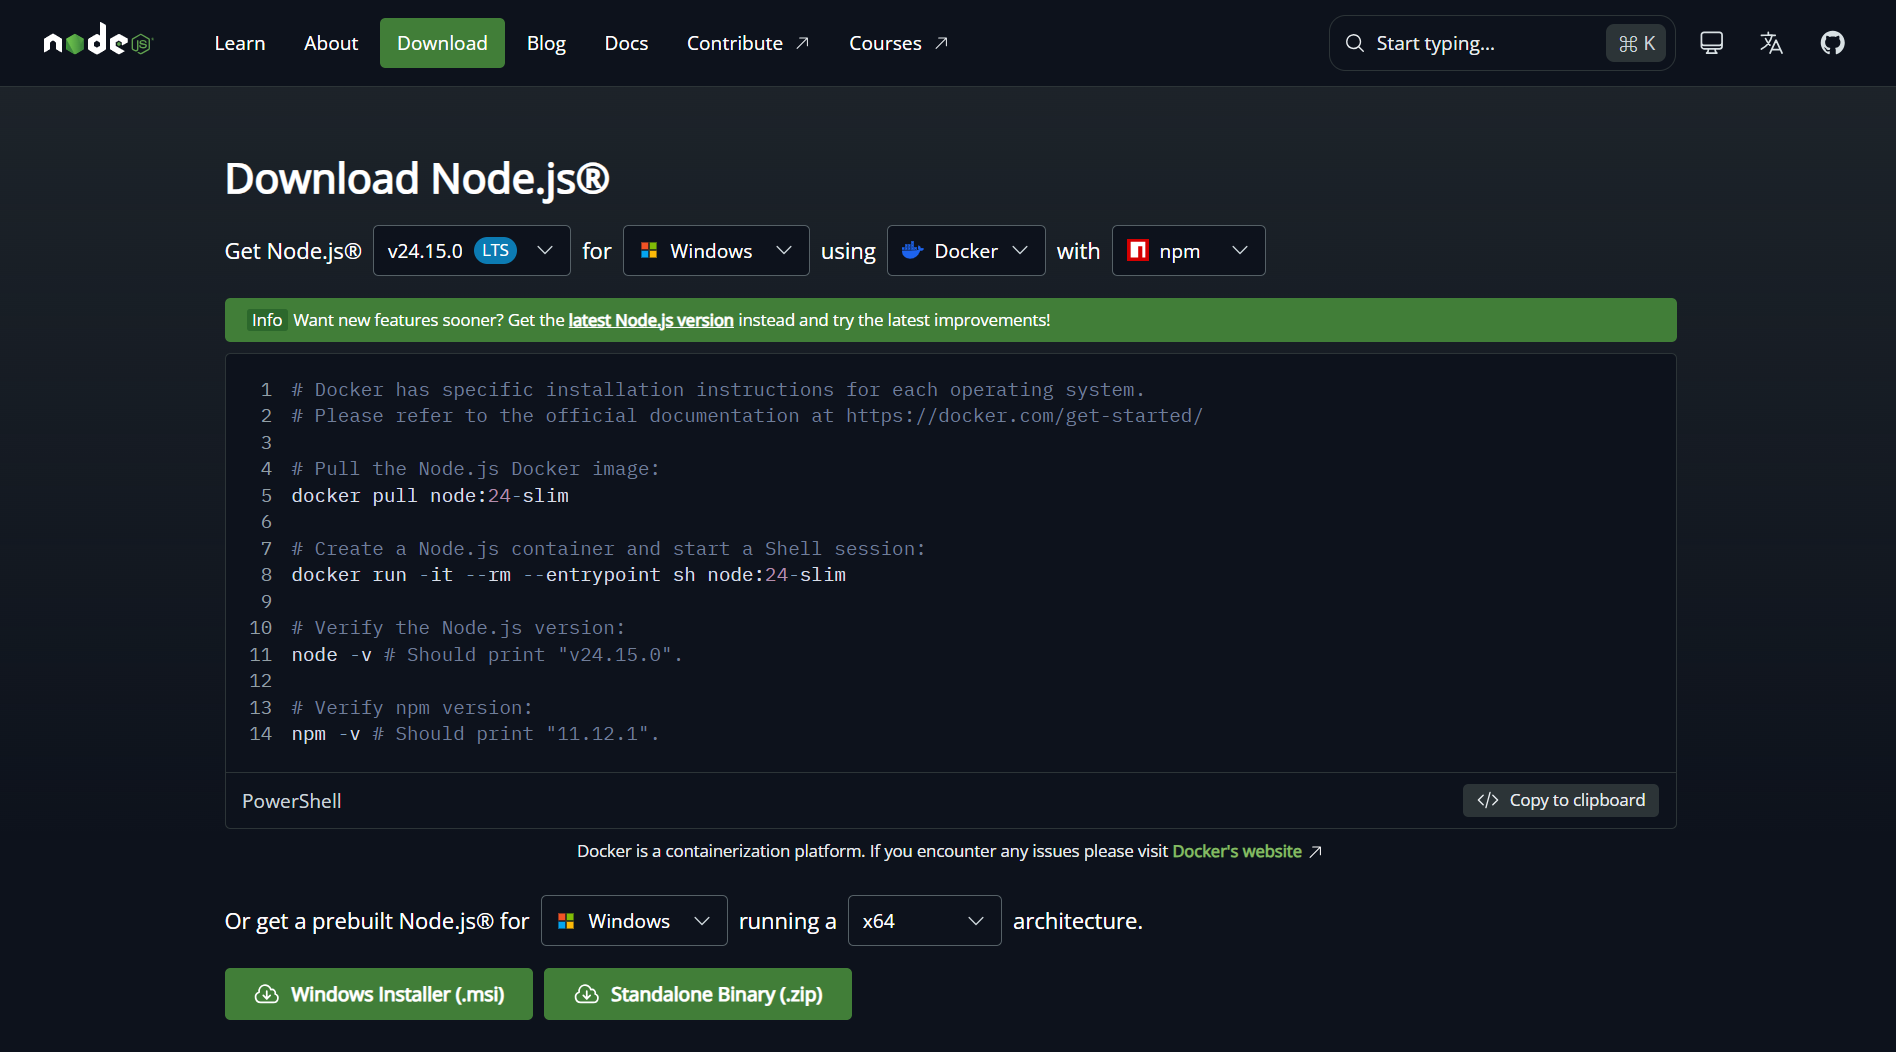Screen dimensions: 1896x1052
Task: Click the ⌘K shortcut badge
Action: 1636,43
